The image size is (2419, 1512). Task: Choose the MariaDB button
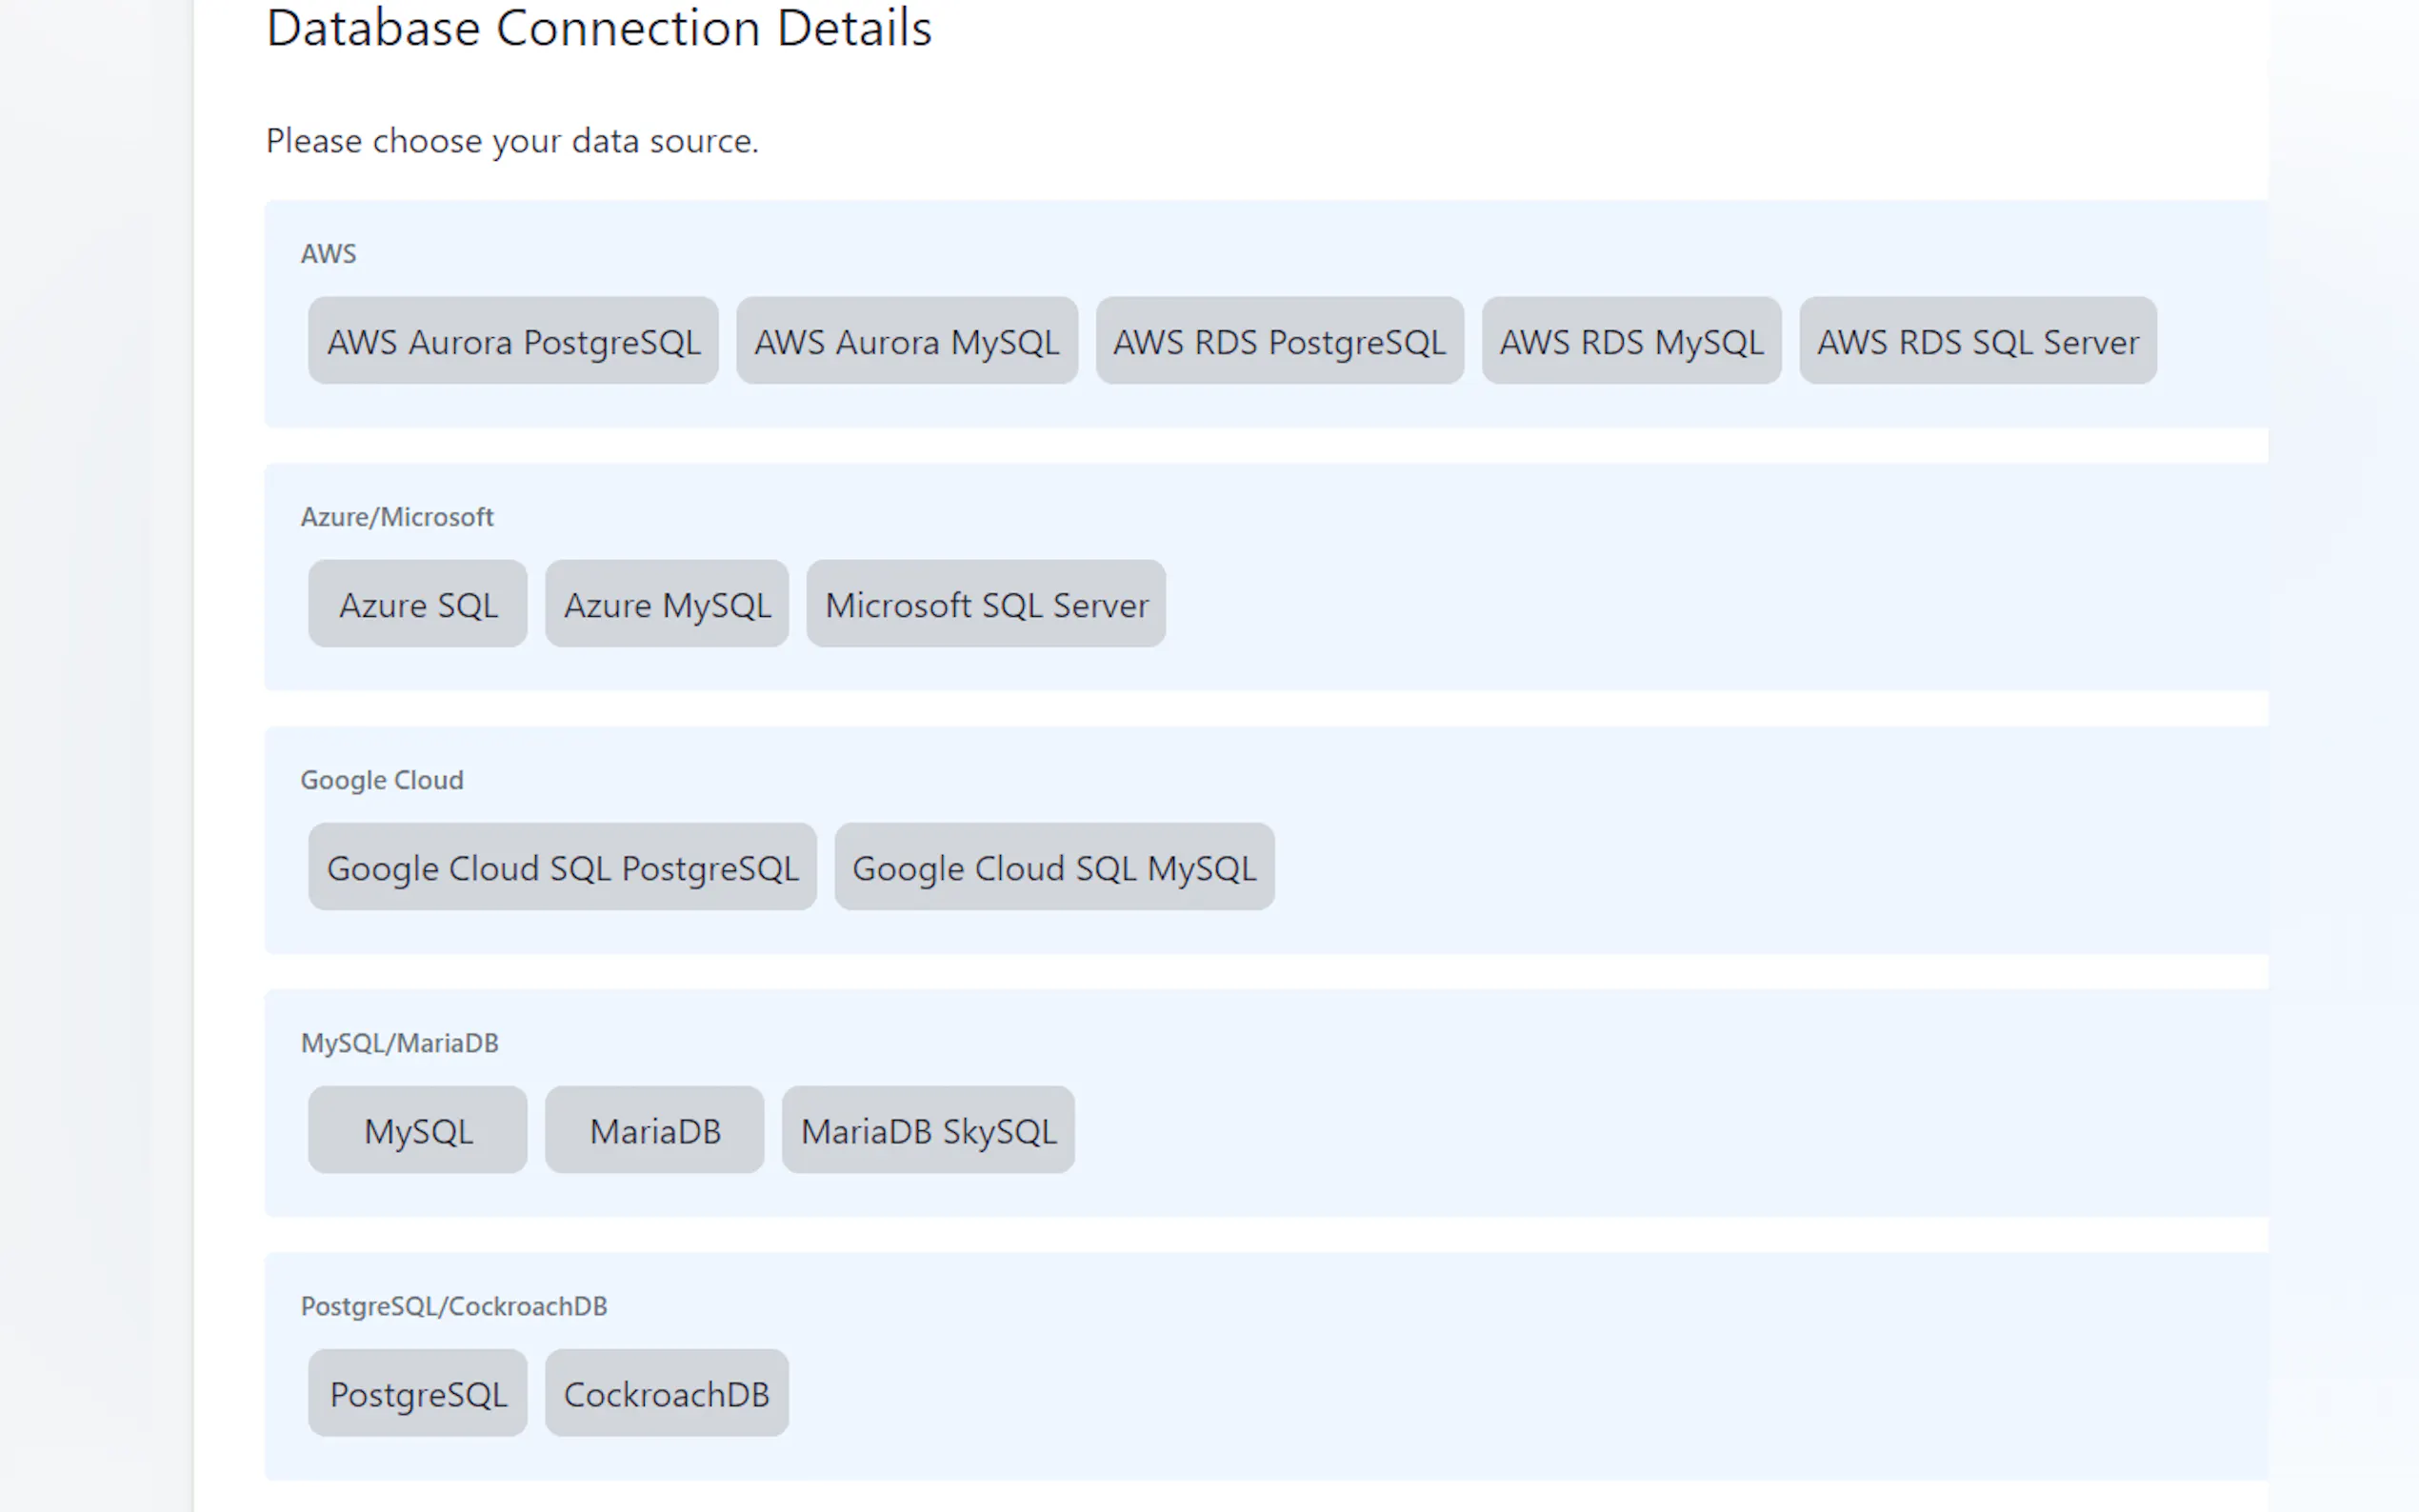pos(654,1130)
